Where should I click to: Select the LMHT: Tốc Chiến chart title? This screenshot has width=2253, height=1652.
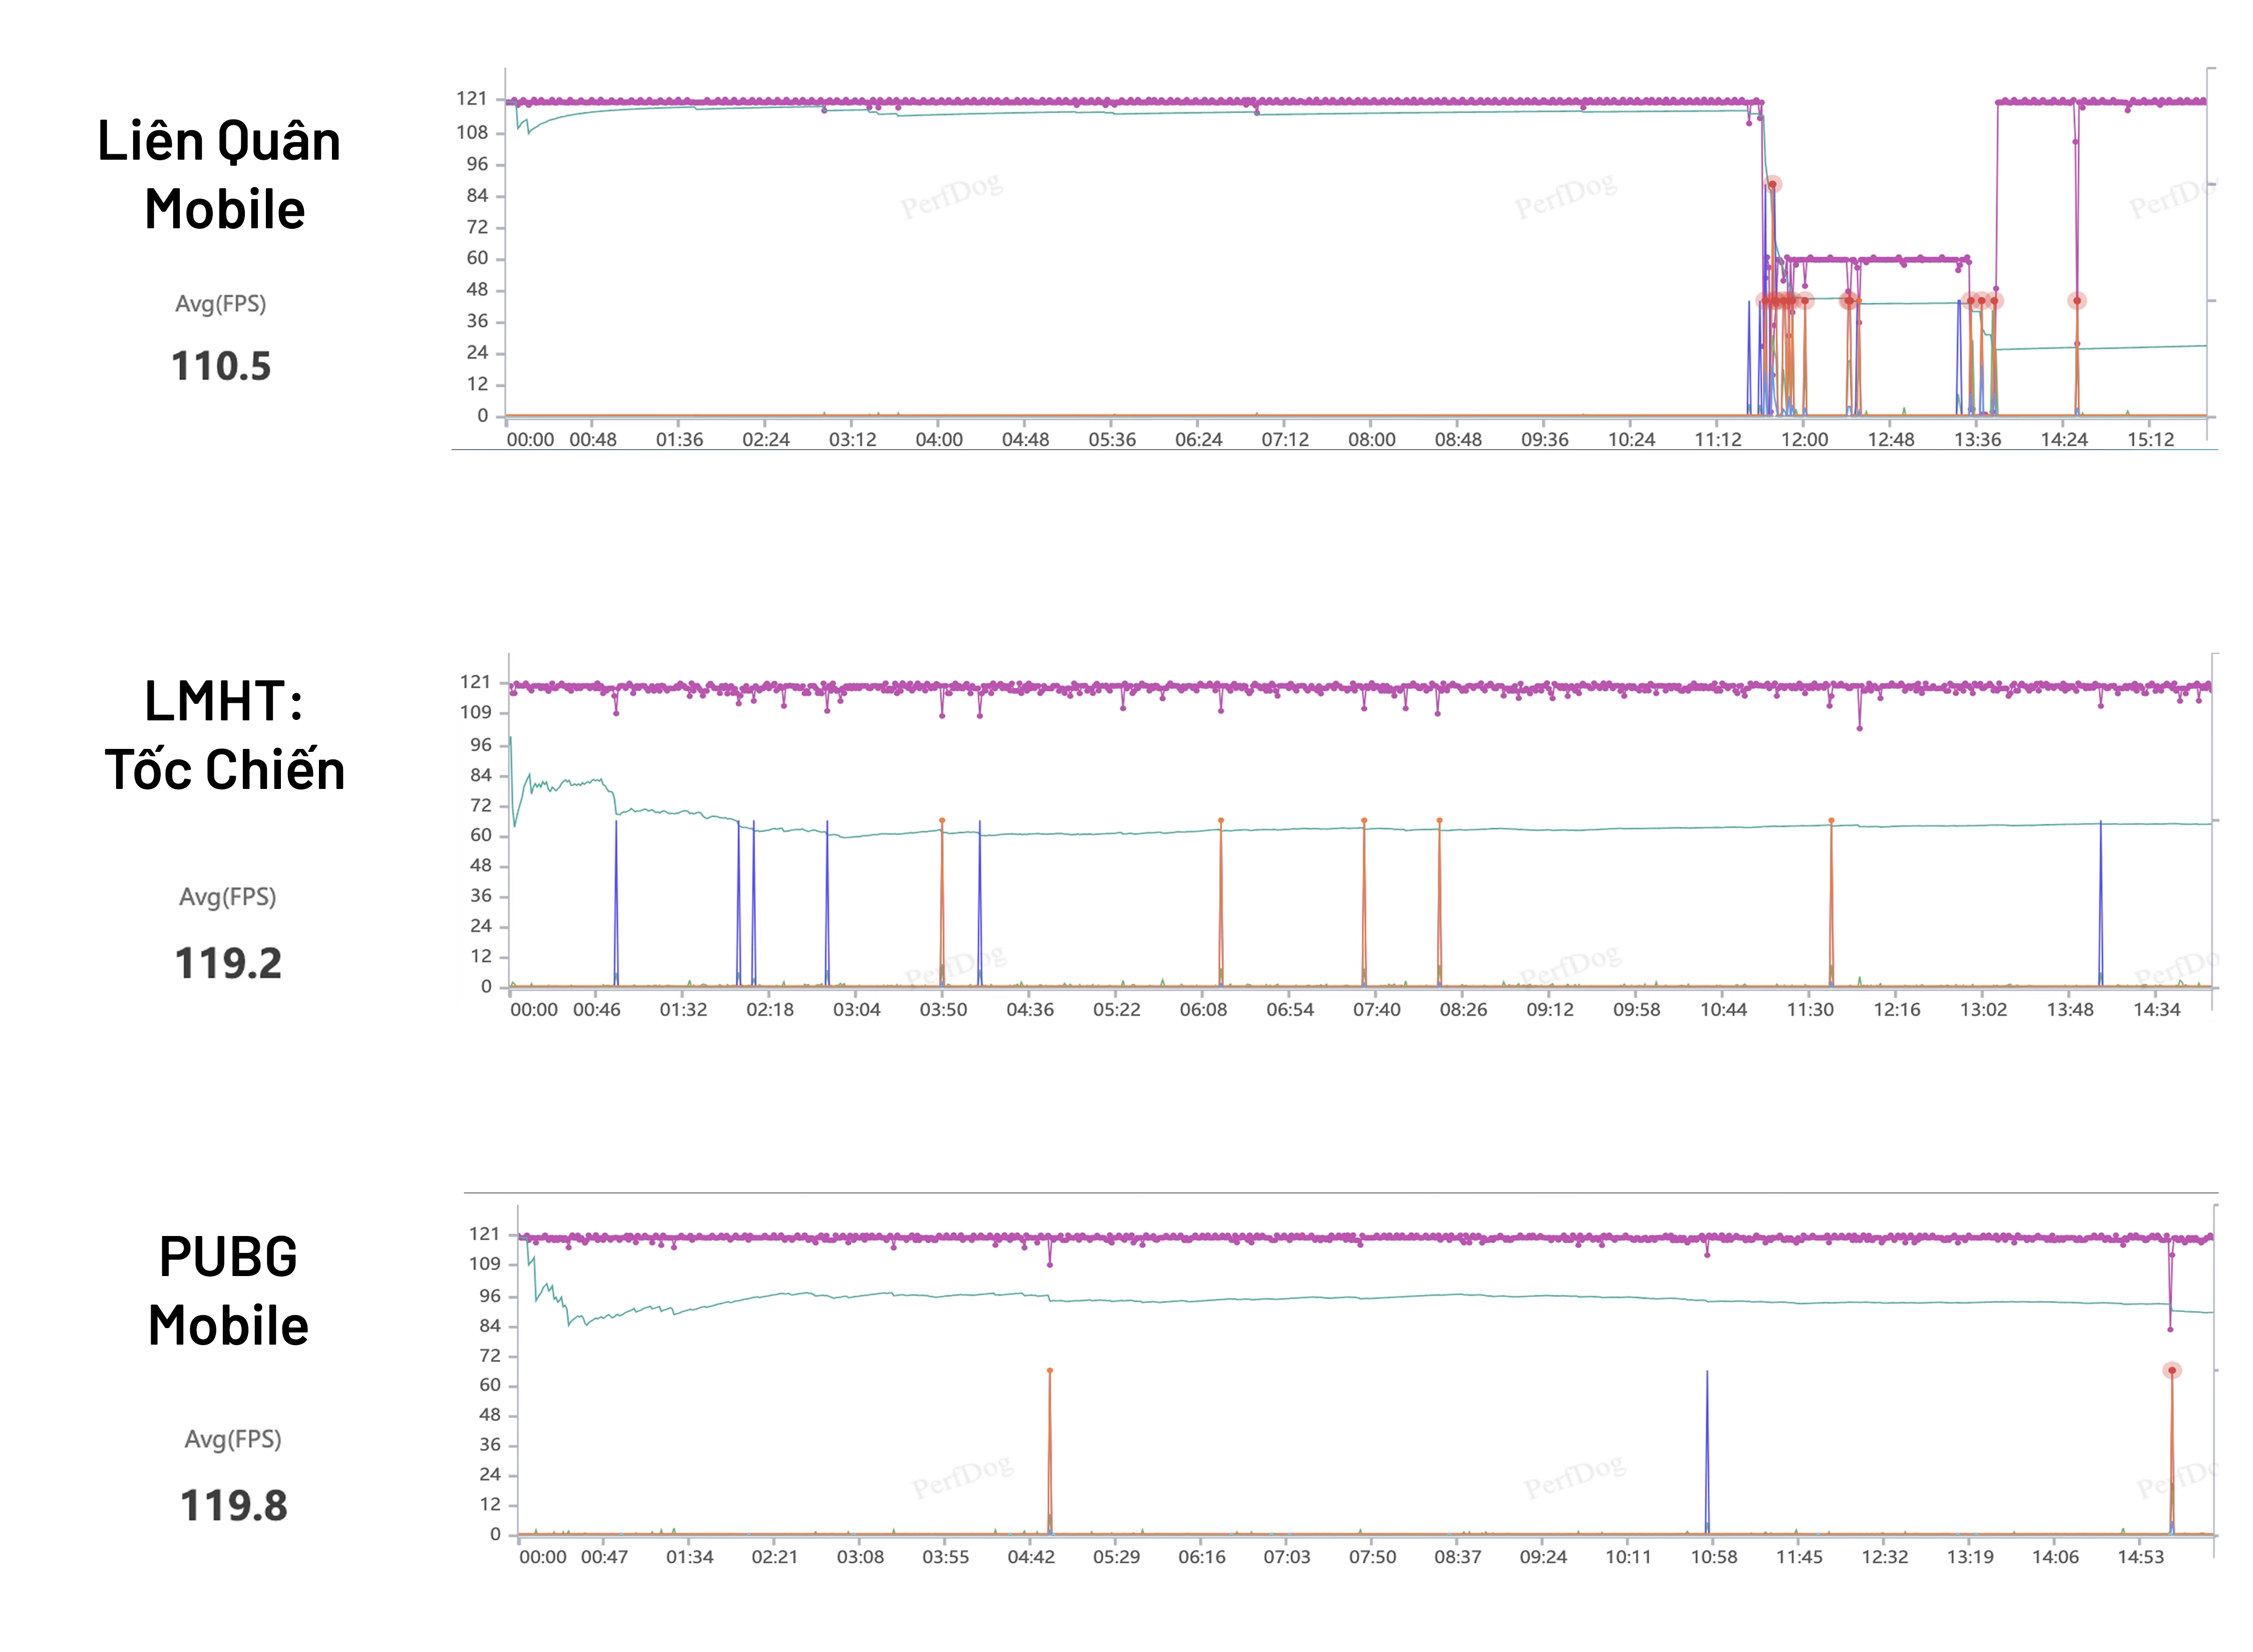(x=225, y=735)
